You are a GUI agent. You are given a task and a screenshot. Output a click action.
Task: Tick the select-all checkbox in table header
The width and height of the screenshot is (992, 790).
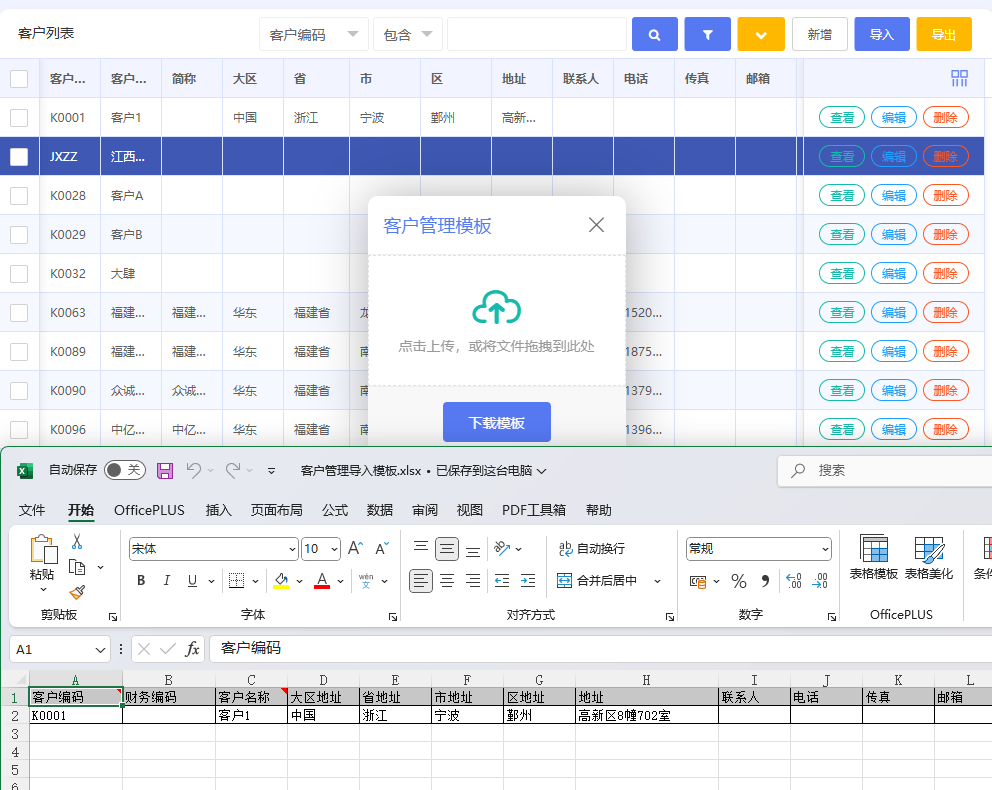(19, 79)
